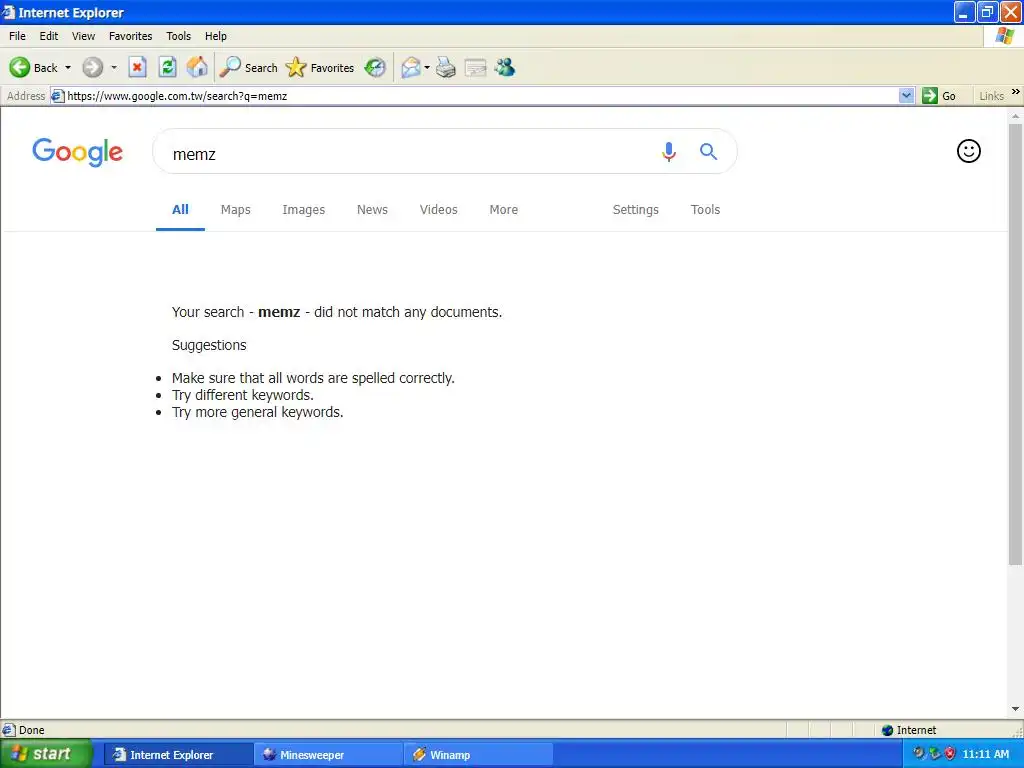The width and height of the screenshot is (1024, 768).
Task: Open the View menu
Action: (x=83, y=36)
